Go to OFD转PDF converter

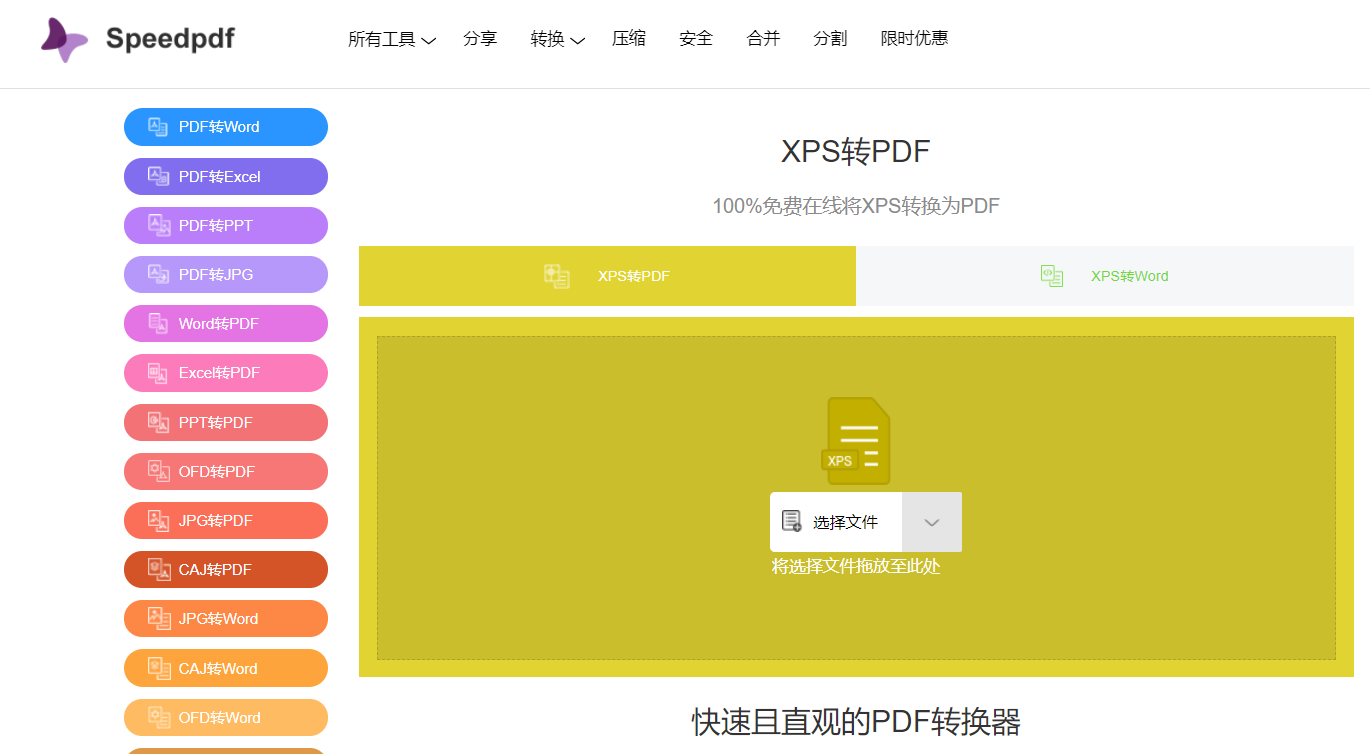click(x=226, y=471)
